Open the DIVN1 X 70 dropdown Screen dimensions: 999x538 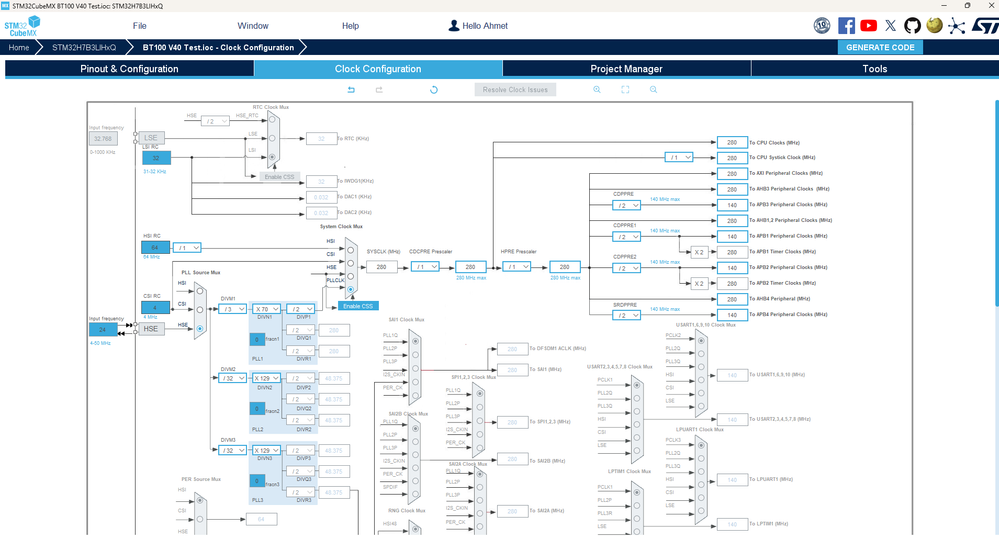pos(266,309)
